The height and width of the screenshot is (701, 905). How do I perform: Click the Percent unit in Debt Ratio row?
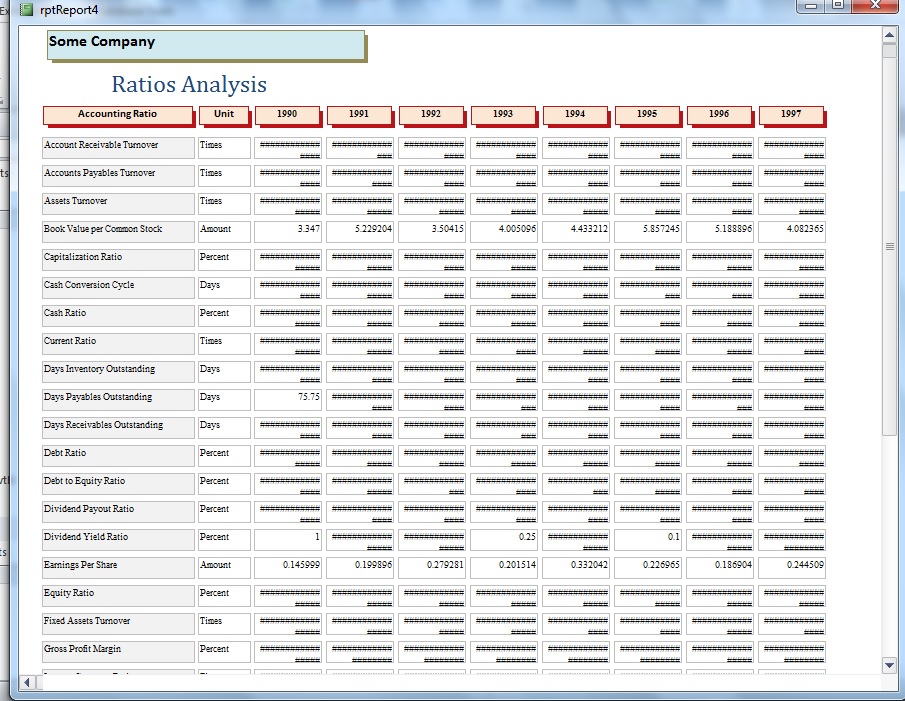(x=225, y=455)
